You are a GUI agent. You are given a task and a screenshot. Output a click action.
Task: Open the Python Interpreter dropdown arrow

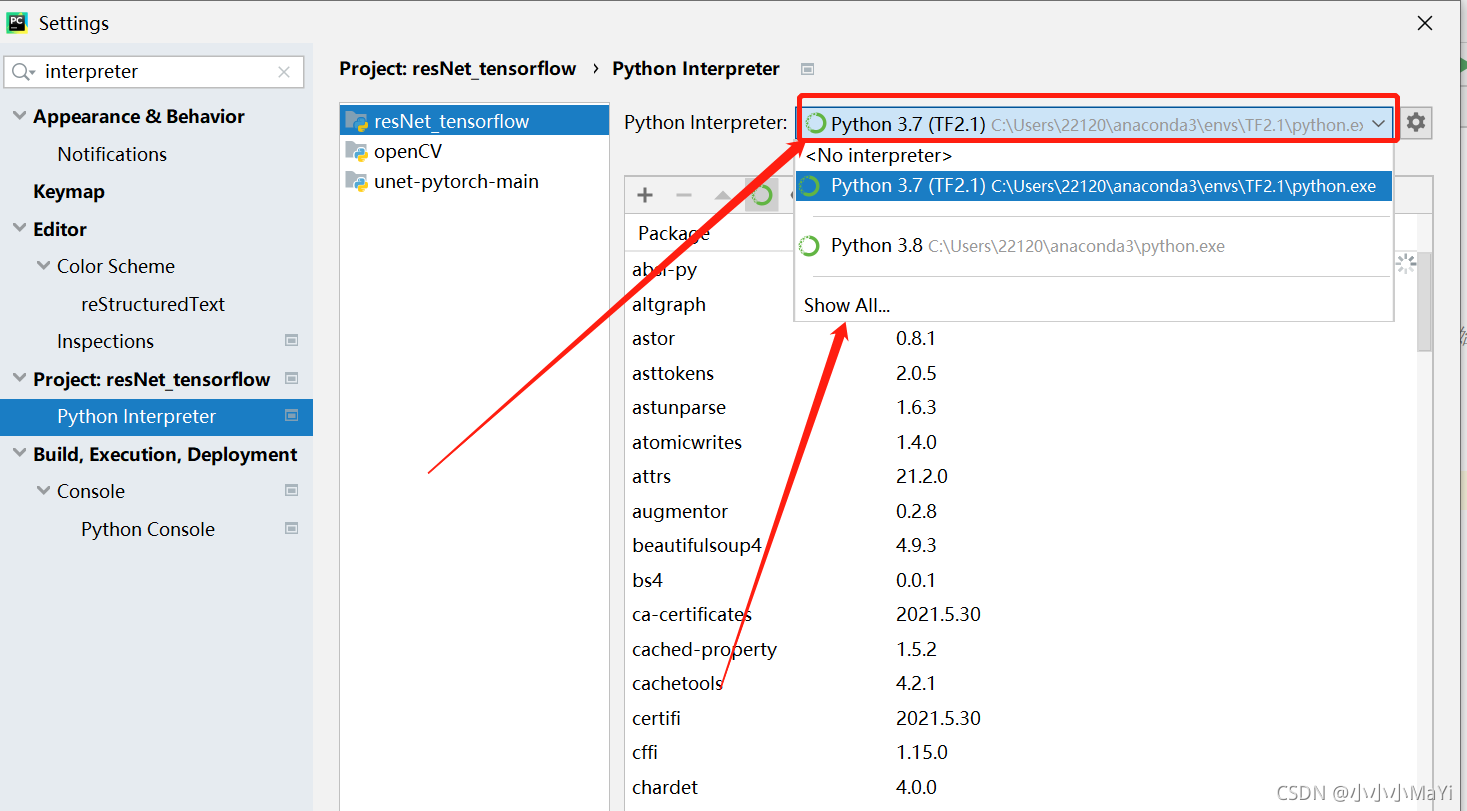click(x=1379, y=124)
